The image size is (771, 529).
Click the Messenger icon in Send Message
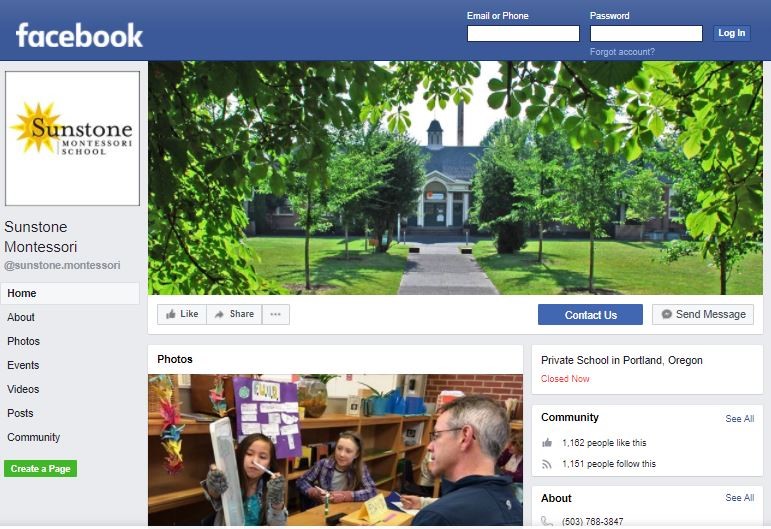667,314
